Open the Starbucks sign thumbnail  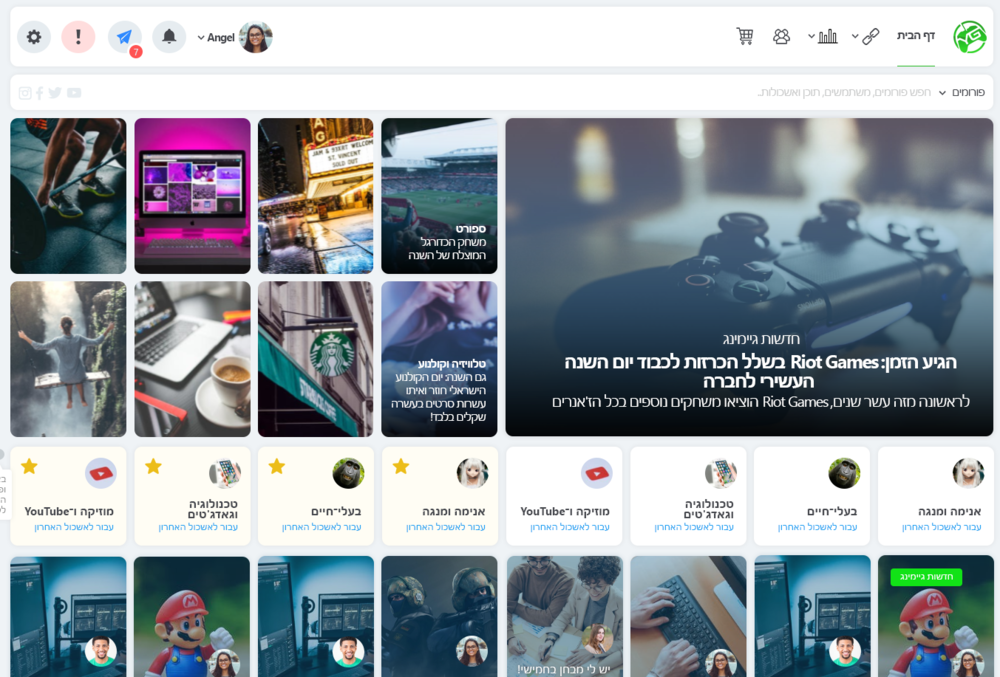[315, 359]
